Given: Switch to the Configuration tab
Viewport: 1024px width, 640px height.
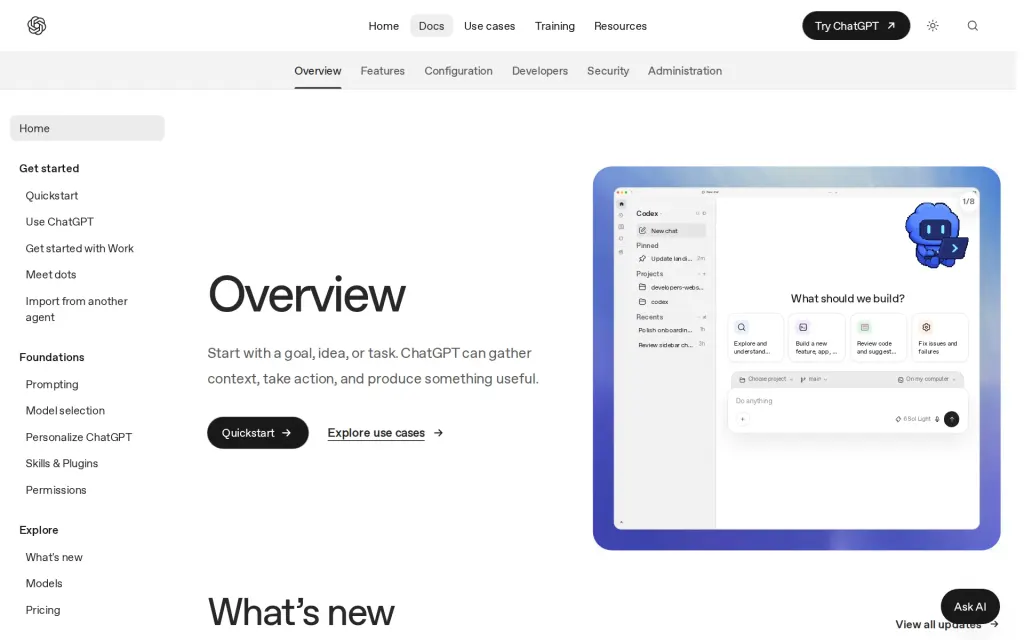Looking at the screenshot, I should 458,71.
